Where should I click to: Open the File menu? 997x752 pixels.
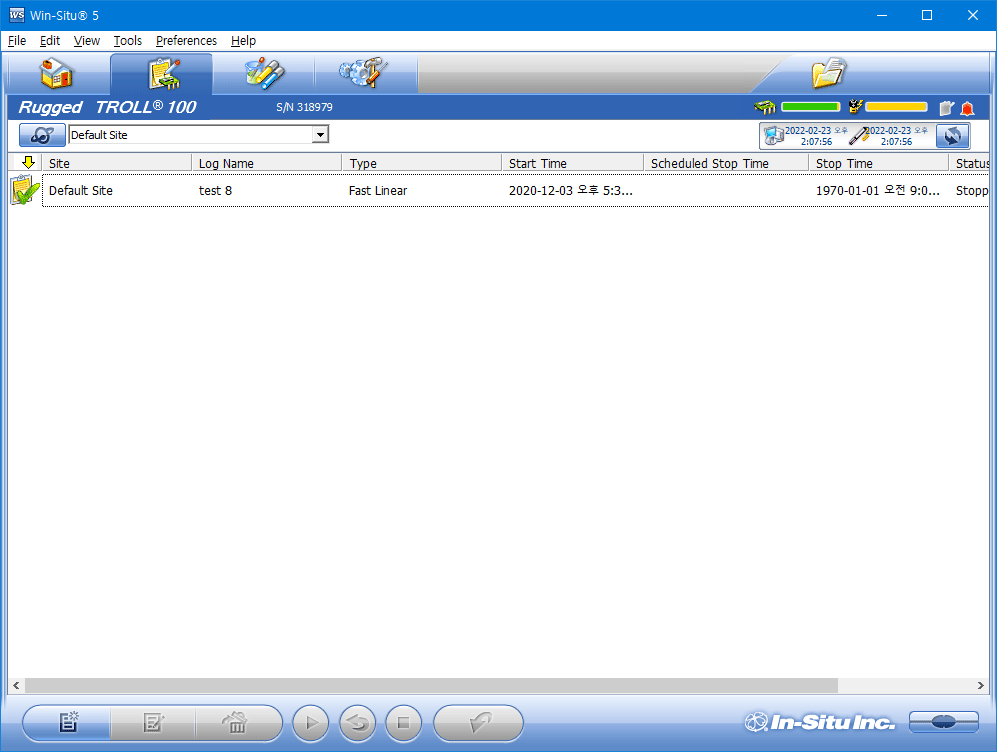(17, 41)
